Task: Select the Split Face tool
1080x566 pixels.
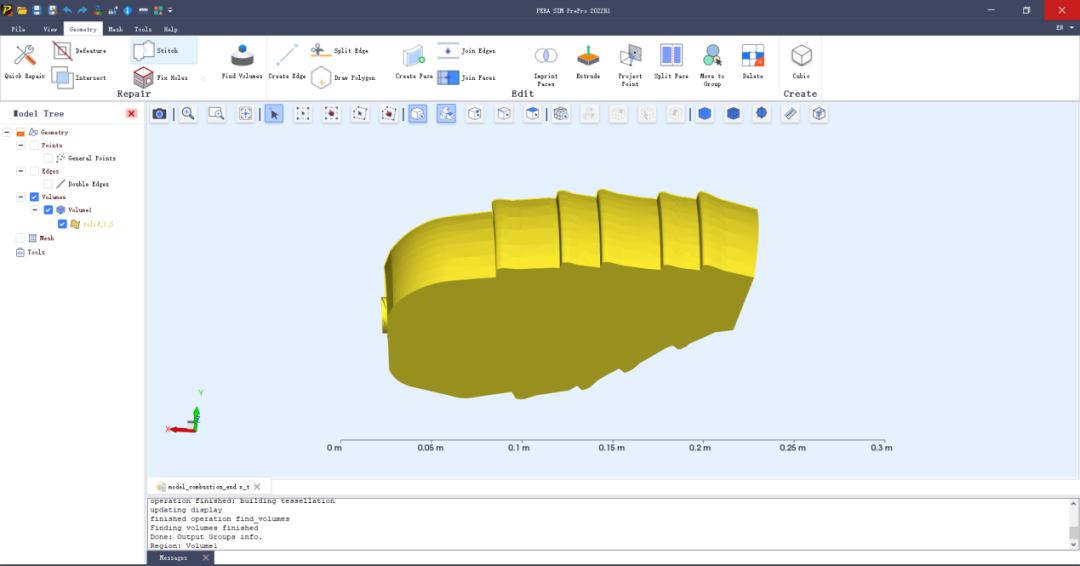Action: coord(671,62)
